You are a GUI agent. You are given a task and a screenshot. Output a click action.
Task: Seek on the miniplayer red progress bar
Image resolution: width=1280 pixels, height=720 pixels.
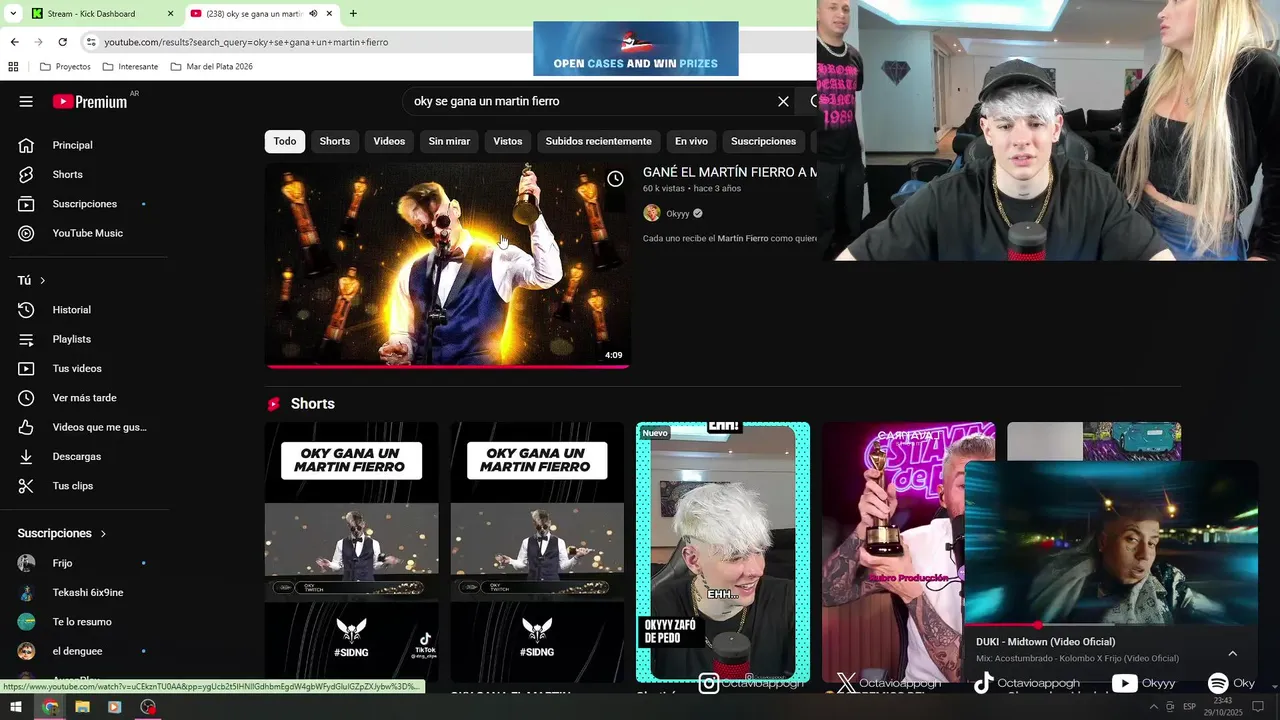pyautogui.click(x=1110, y=625)
